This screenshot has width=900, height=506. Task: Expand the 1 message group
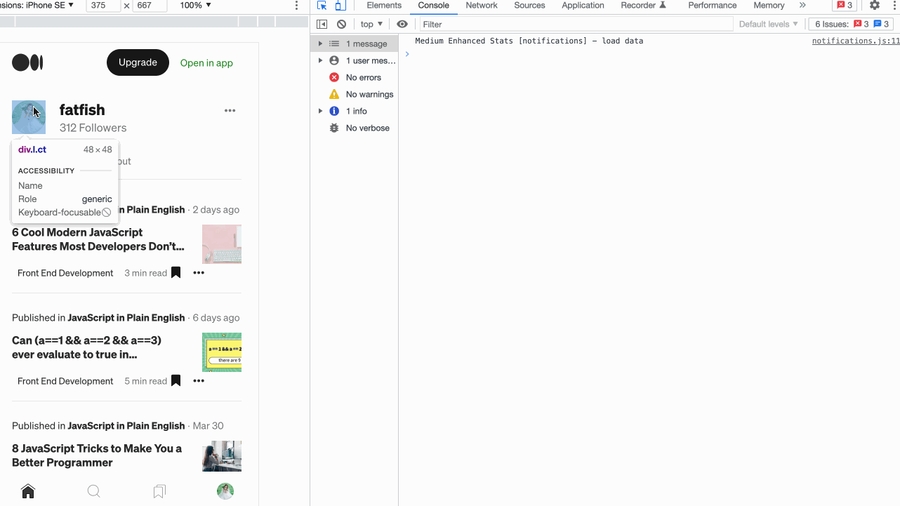[x=321, y=44]
